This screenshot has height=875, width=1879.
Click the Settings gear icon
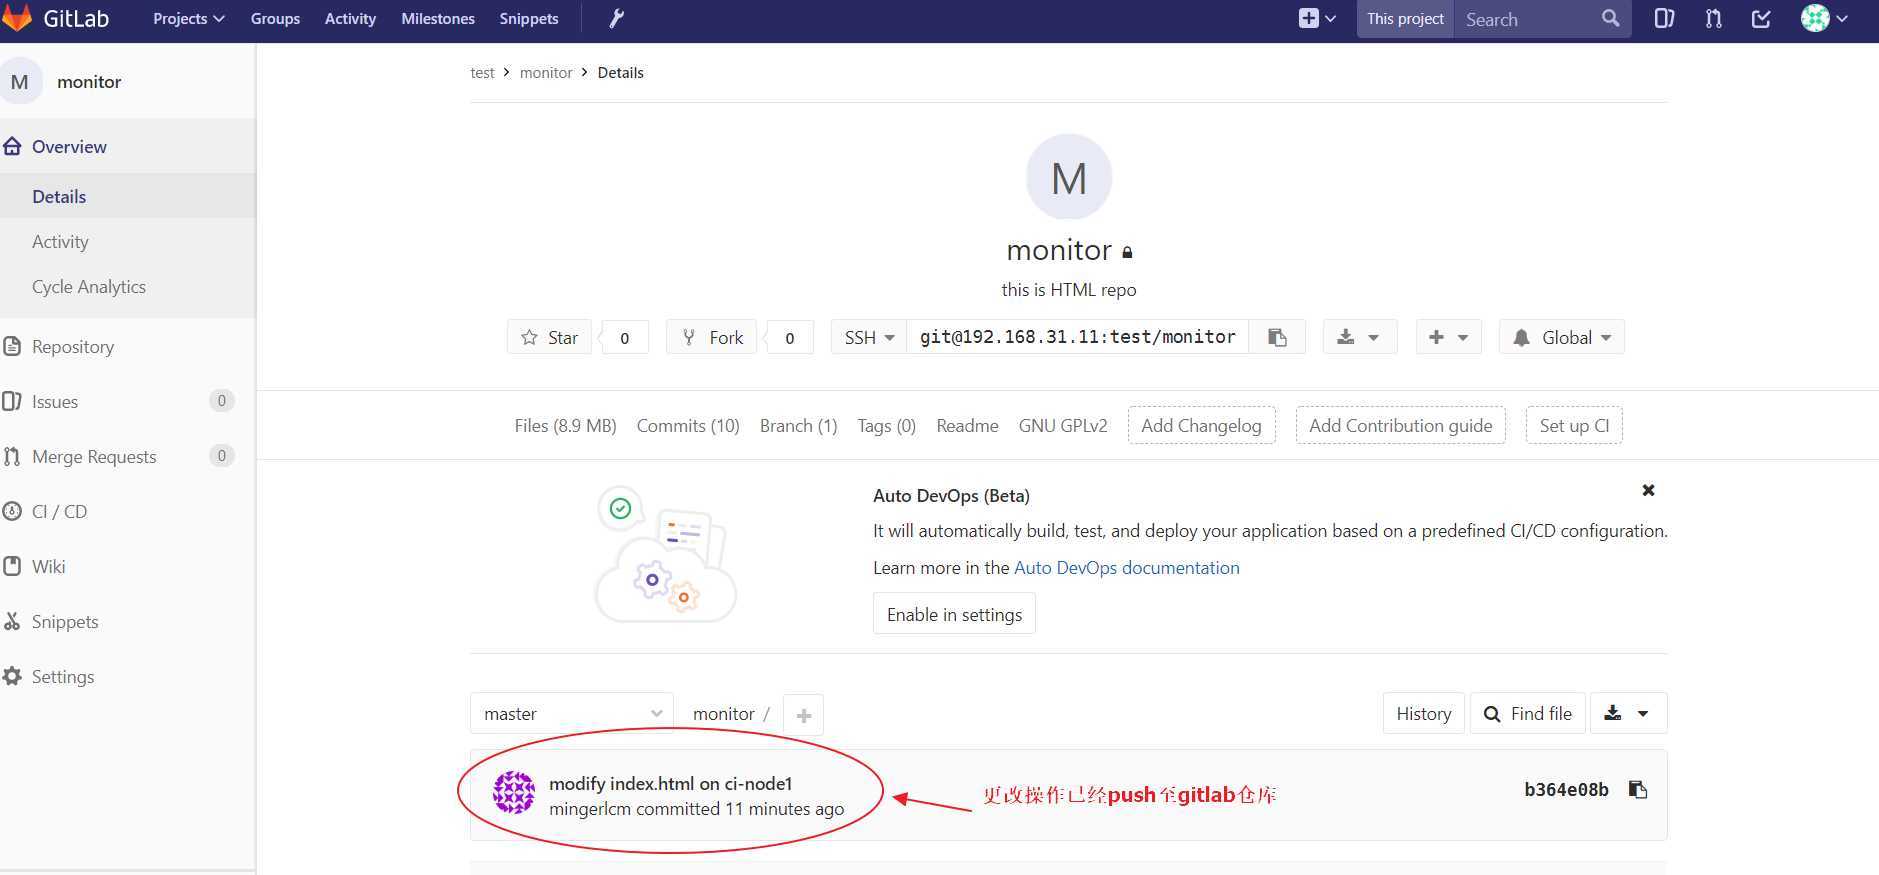(x=12, y=677)
